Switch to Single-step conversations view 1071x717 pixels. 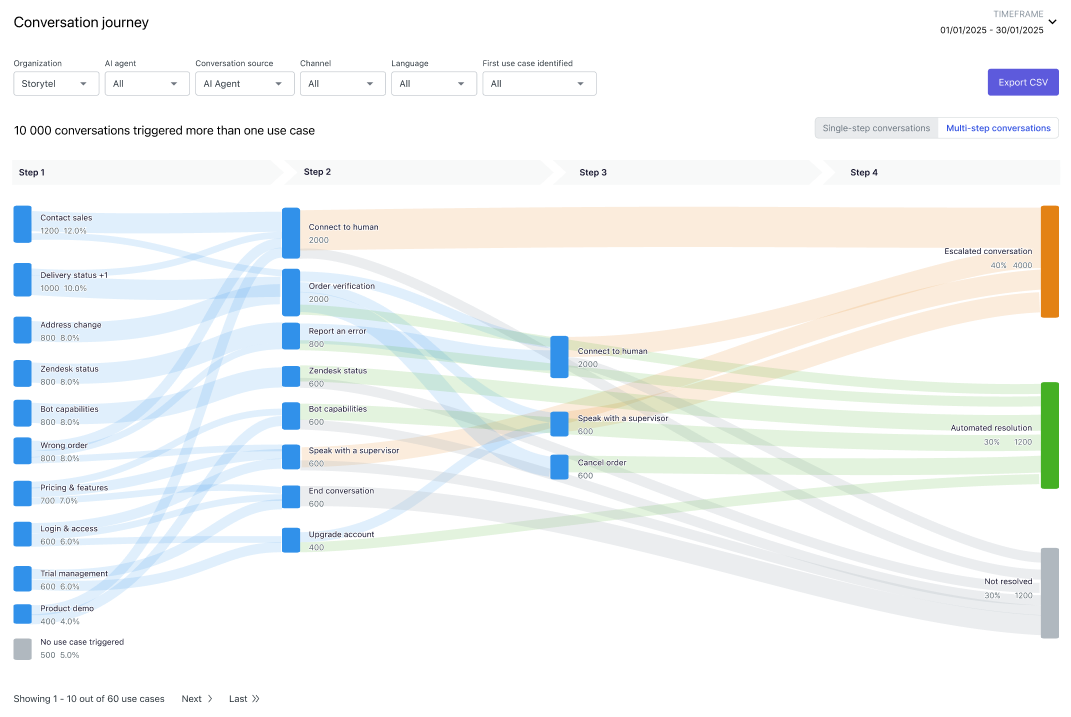pyautogui.click(x=875, y=128)
